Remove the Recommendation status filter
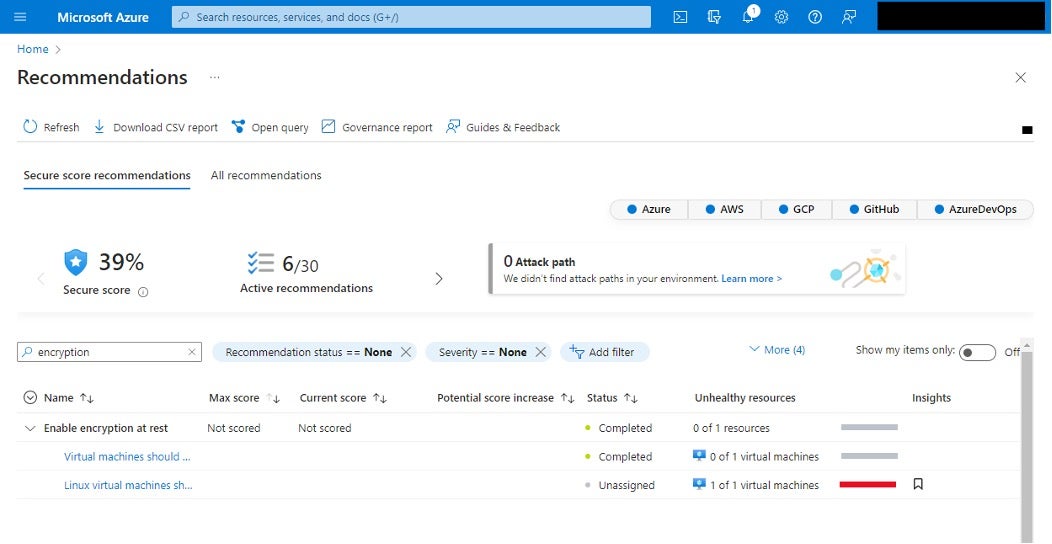 [x=406, y=352]
